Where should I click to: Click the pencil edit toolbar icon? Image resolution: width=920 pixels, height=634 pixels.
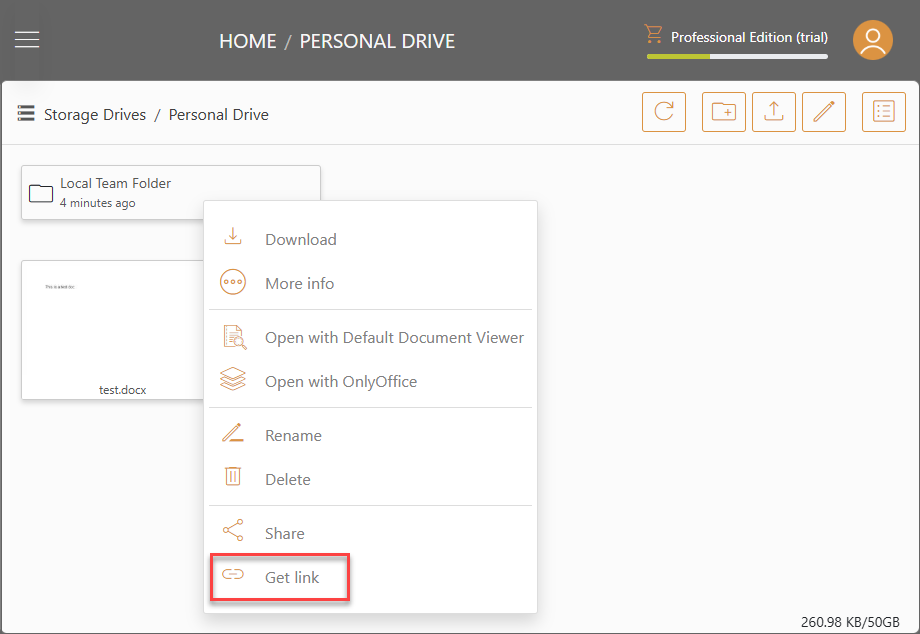[824, 111]
